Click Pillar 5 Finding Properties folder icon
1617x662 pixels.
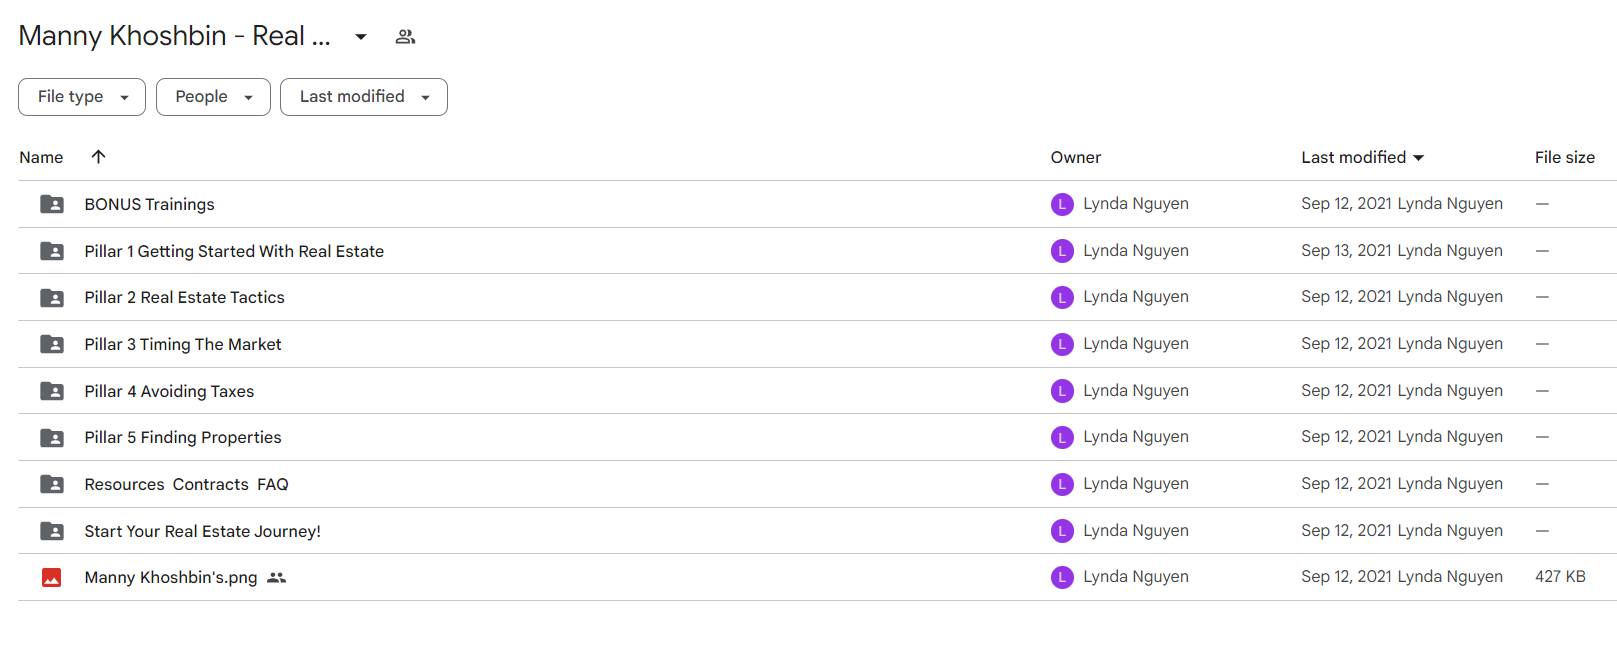coord(52,438)
